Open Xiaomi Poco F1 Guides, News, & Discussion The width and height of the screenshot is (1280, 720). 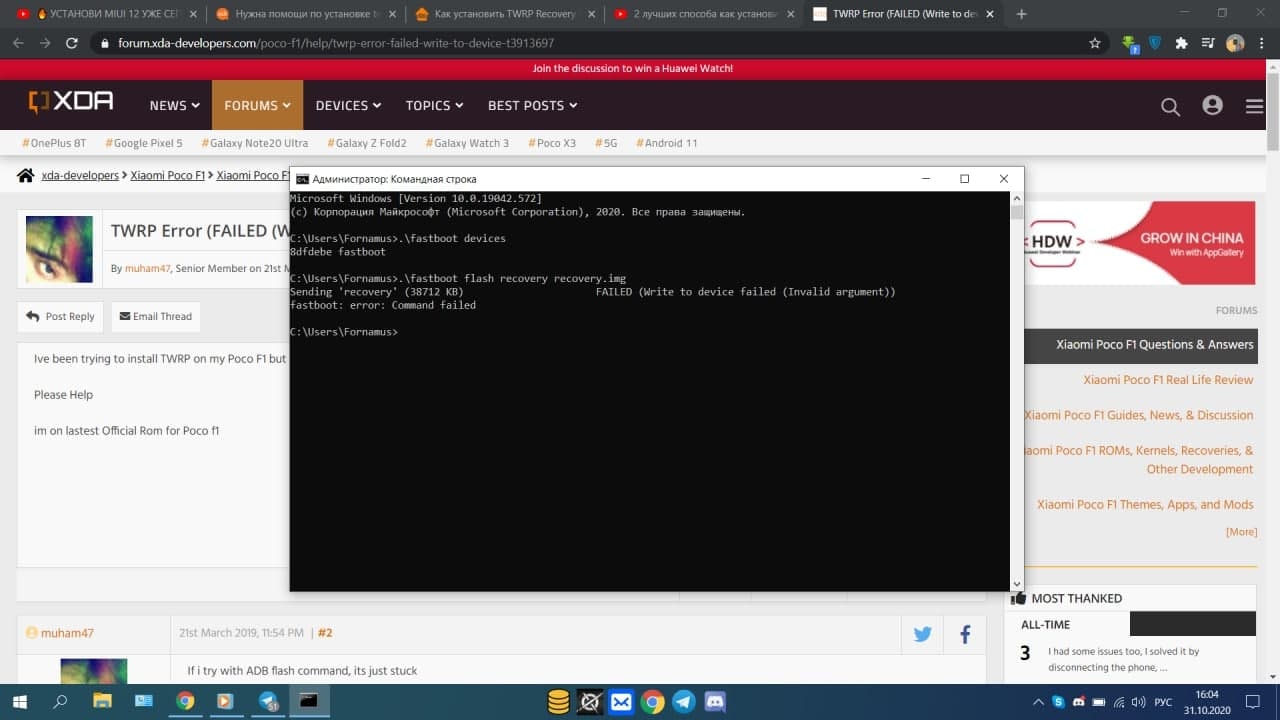tap(1138, 415)
